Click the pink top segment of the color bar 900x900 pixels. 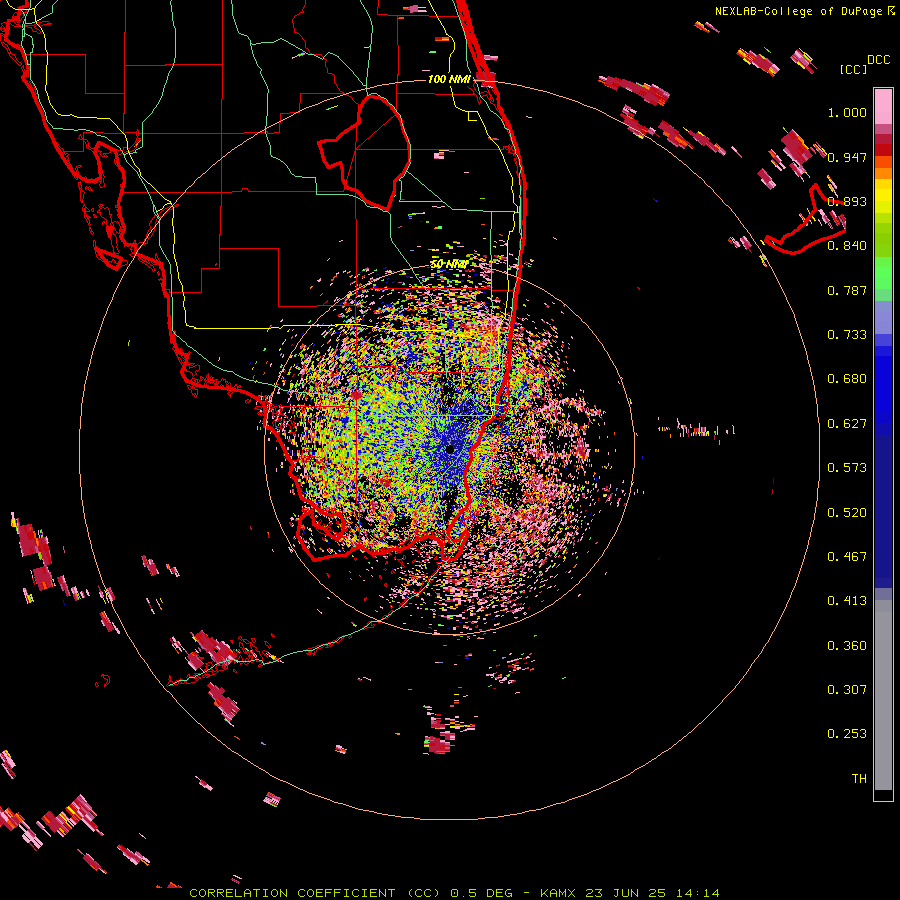coord(883,106)
